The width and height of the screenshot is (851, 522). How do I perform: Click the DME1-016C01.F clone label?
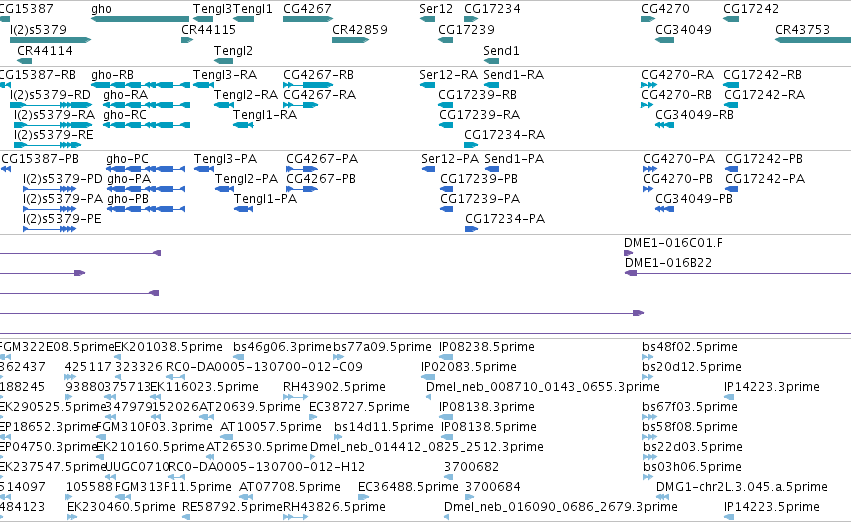(674, 243)
